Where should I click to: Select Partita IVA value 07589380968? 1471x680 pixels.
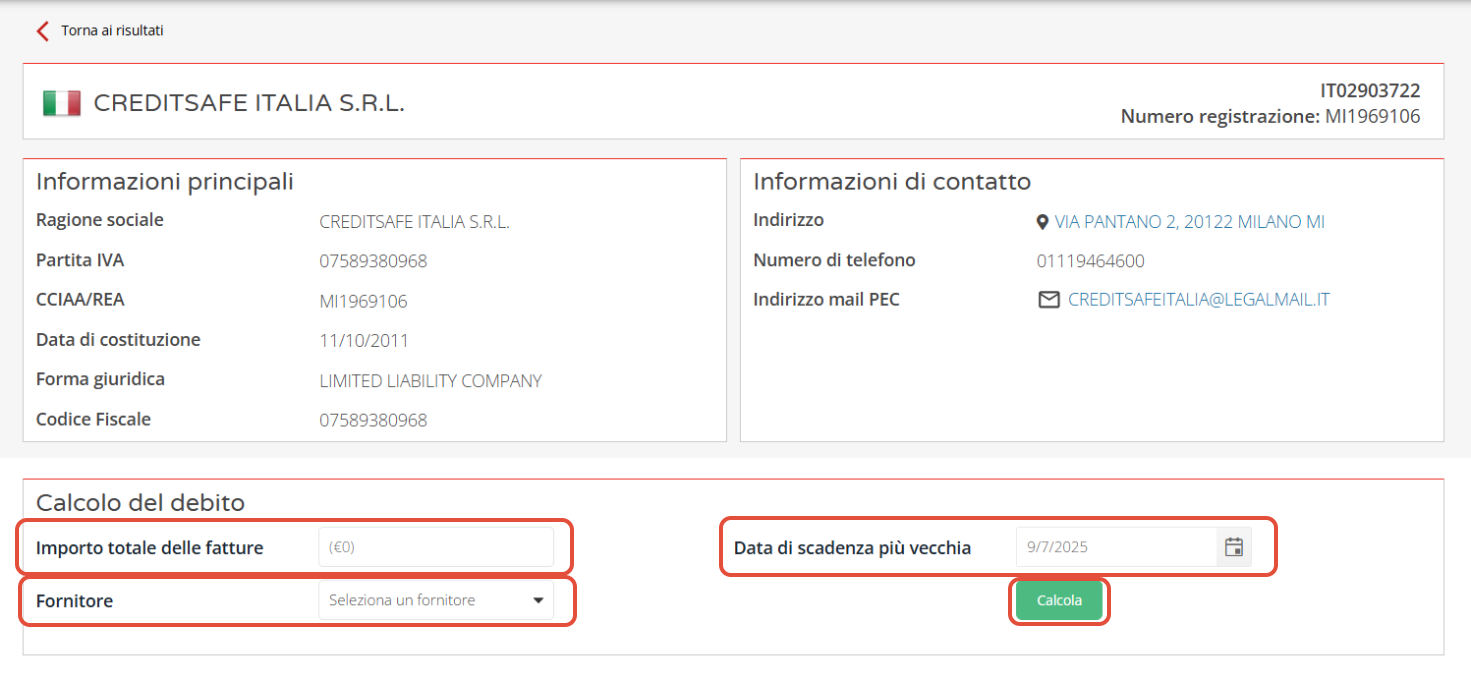(x=373, y=261)
